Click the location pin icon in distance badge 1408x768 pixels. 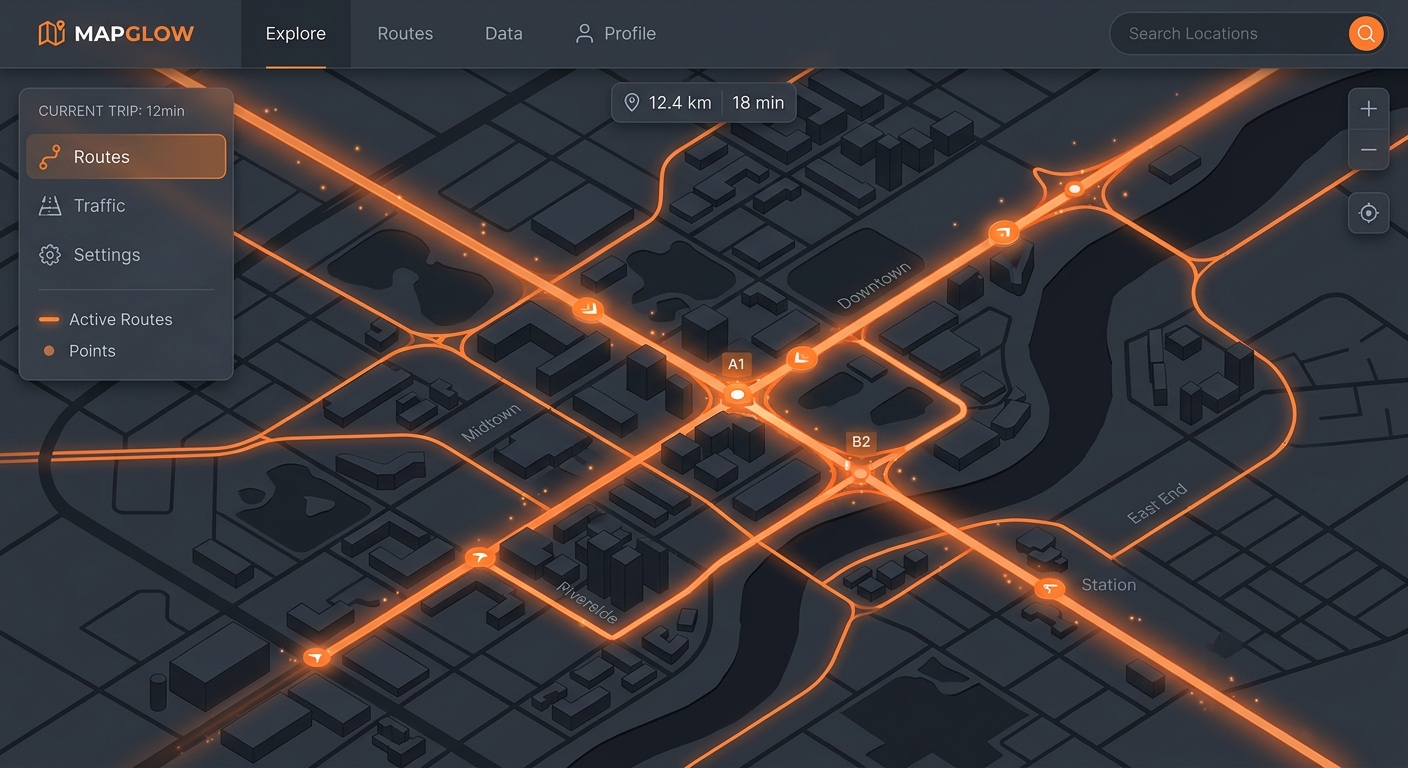click(632, 103)
